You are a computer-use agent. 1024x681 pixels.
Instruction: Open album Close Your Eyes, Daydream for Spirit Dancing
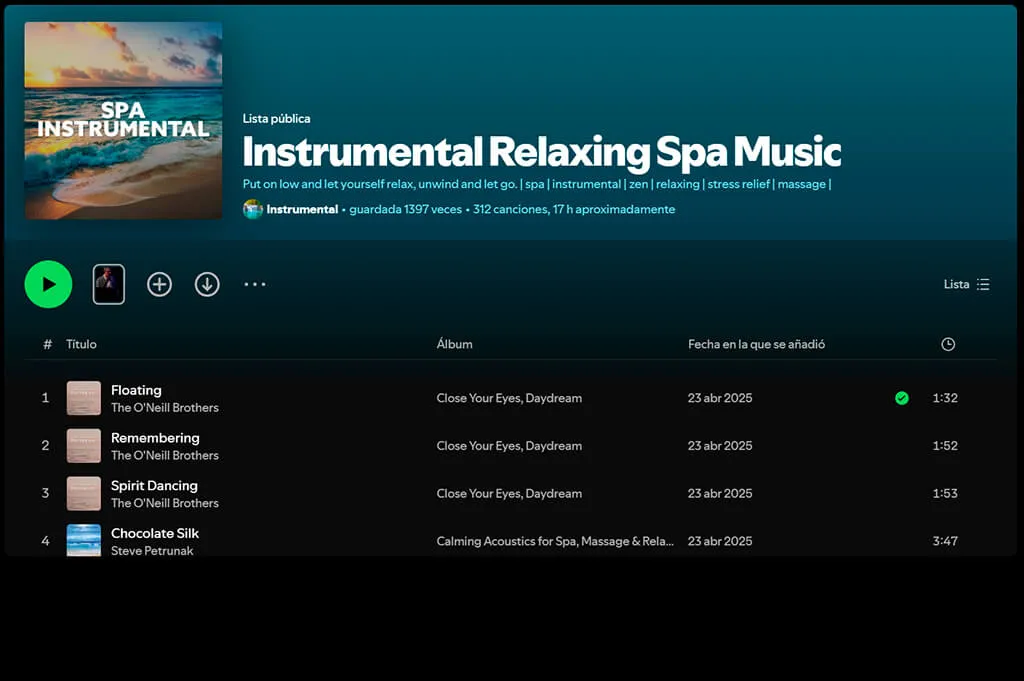click(x=509, y=493)
